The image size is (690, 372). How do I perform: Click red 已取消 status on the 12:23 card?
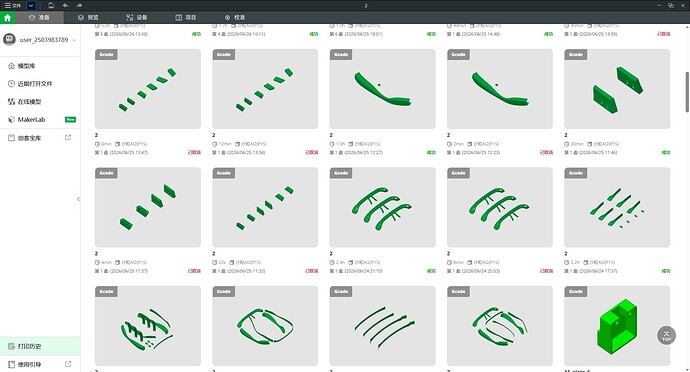coord(546,153)
